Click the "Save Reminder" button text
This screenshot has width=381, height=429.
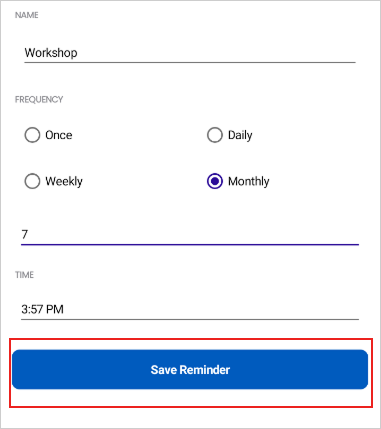pyautogui.click(x=190, y=370)
